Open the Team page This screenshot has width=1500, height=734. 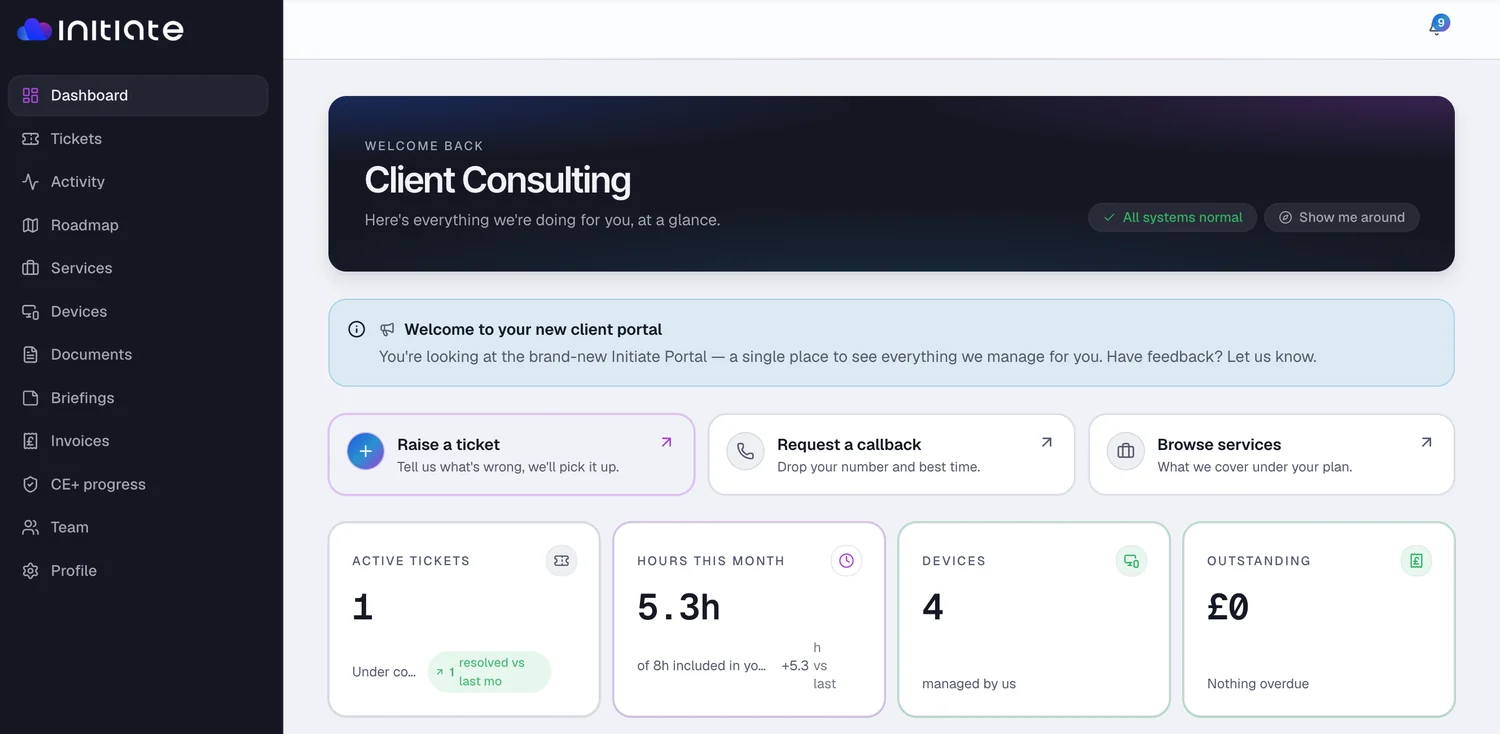point(138,527)
